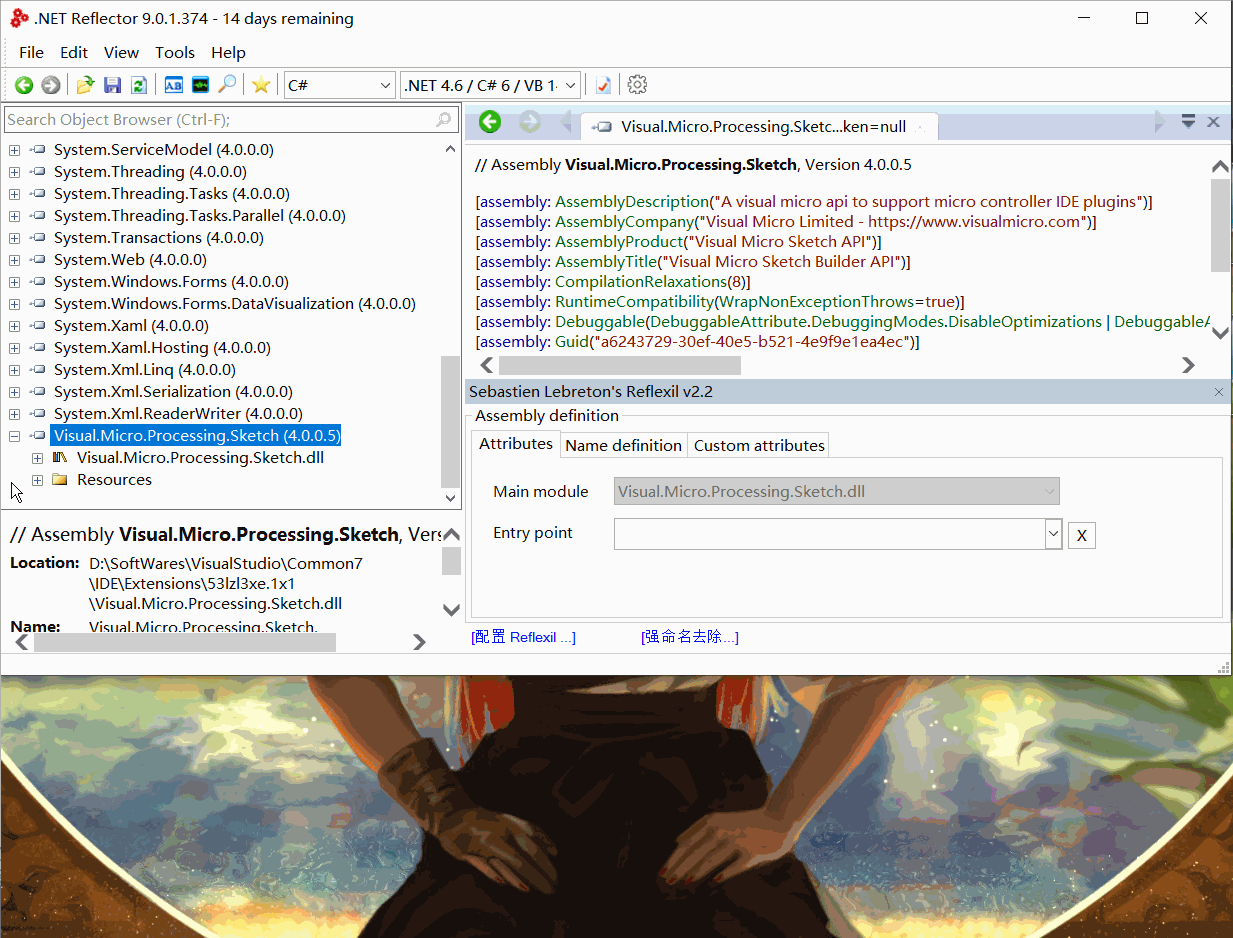1233x938 pixels.
Task: Click the RuntimeCompatibility attribute link in code
Action: [634, 302]
